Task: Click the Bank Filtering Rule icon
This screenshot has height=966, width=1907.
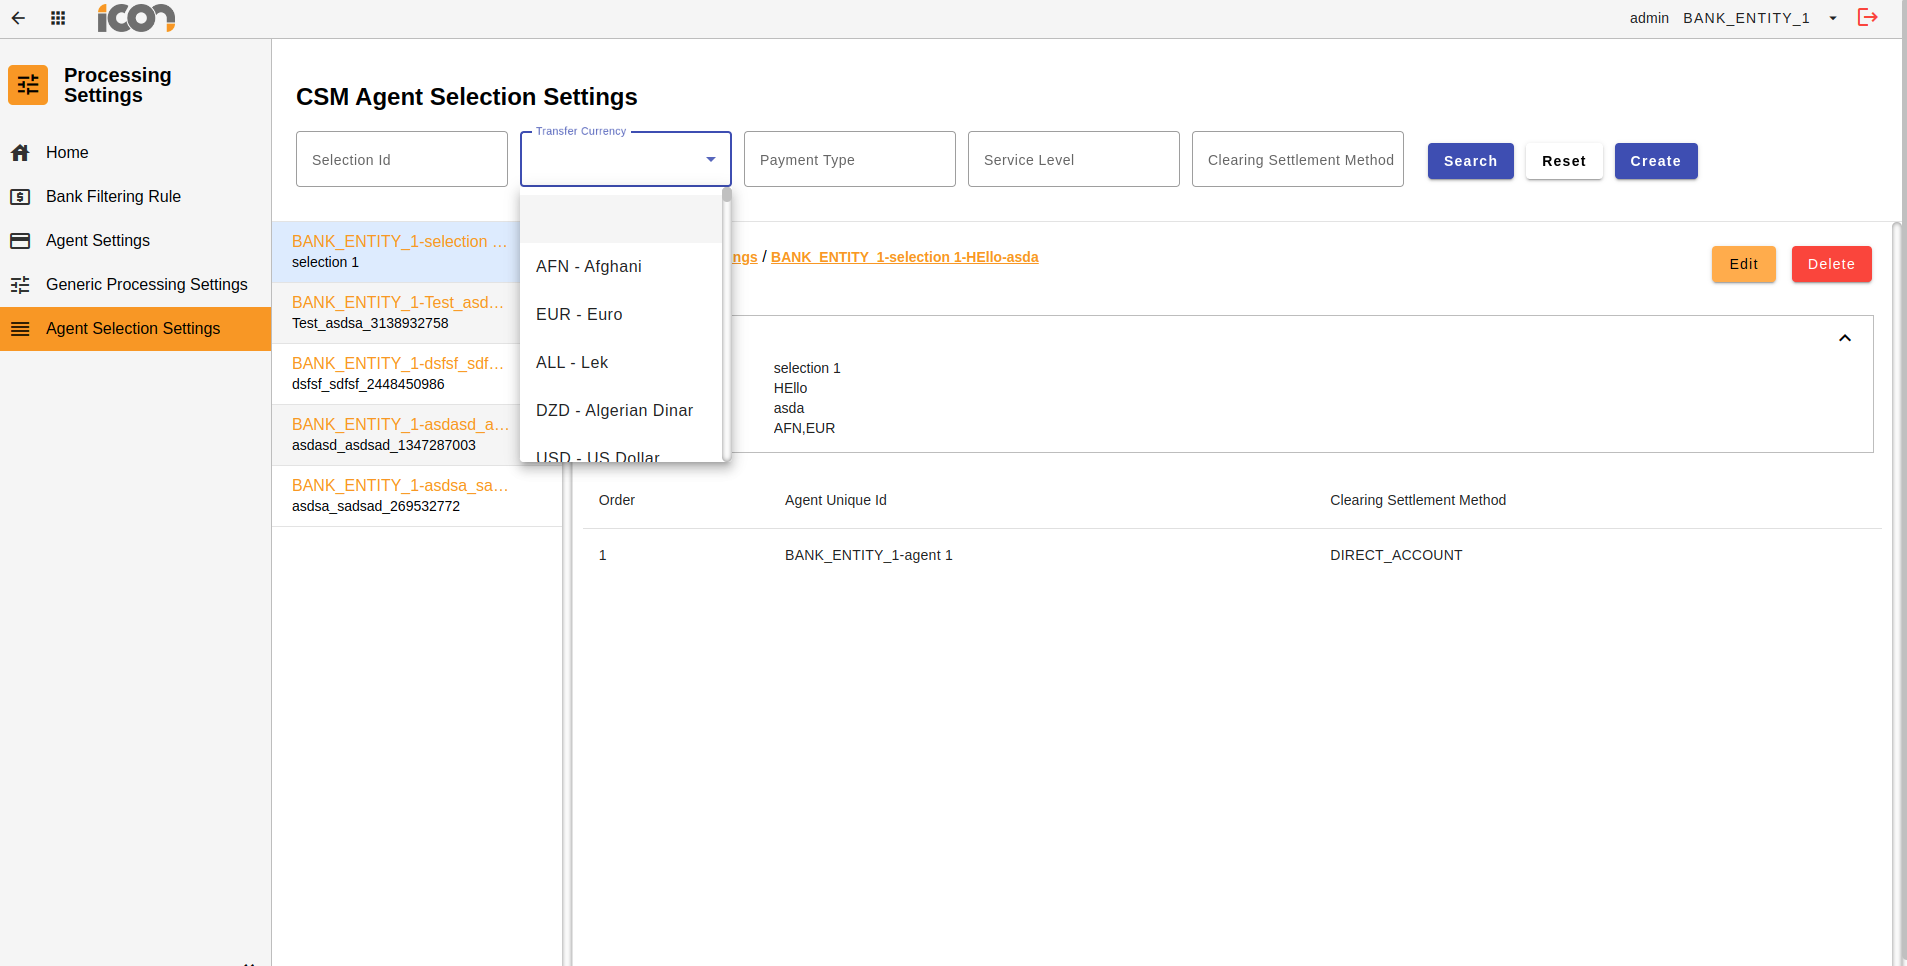Action: point(22,196)
